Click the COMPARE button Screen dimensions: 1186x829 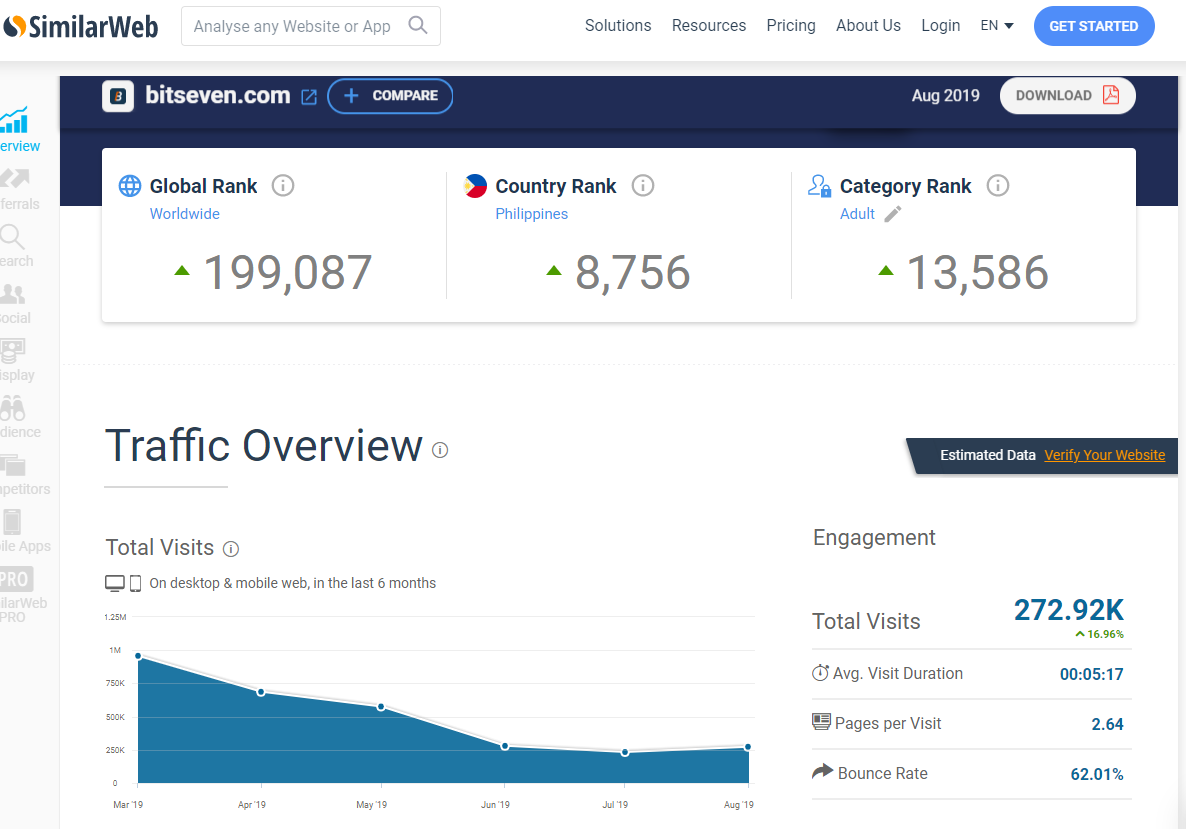click(x=390, y=96)
